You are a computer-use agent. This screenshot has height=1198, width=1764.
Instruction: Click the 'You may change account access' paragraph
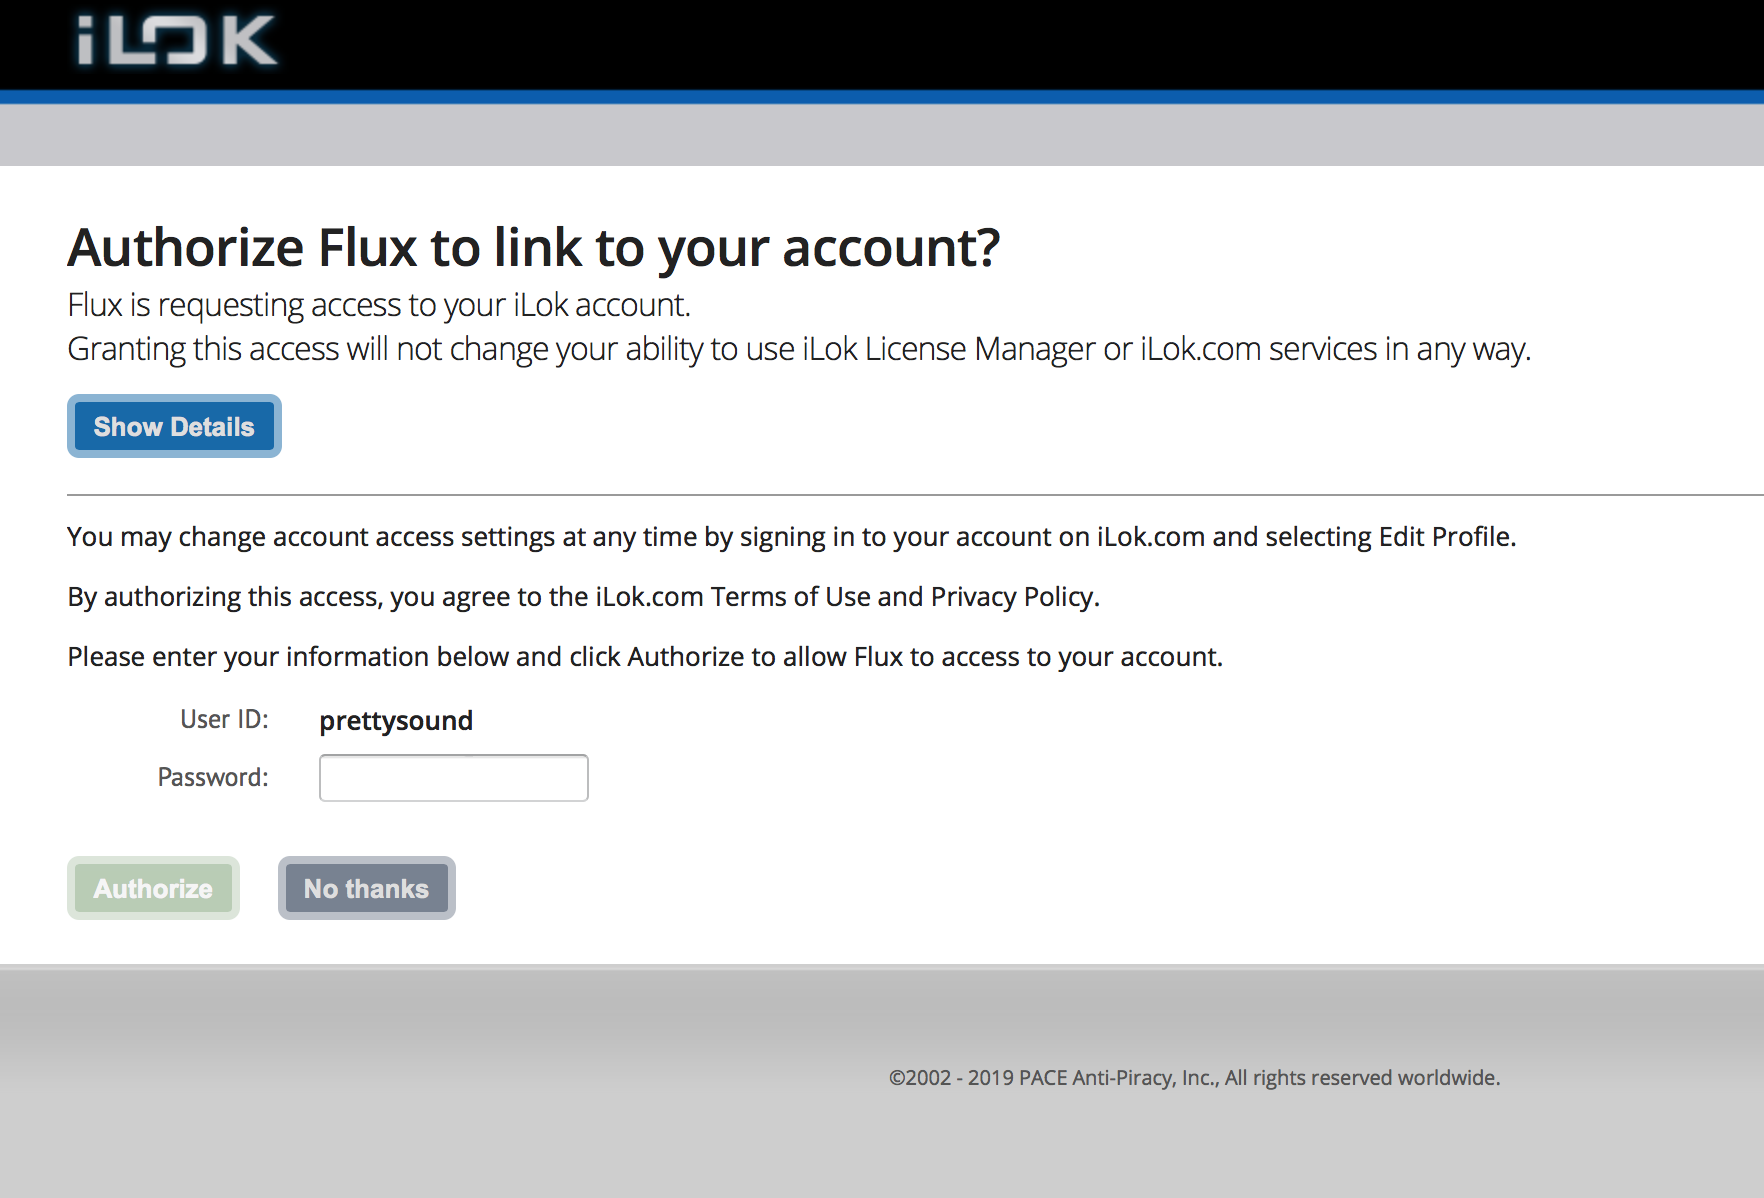coord(791,537)
